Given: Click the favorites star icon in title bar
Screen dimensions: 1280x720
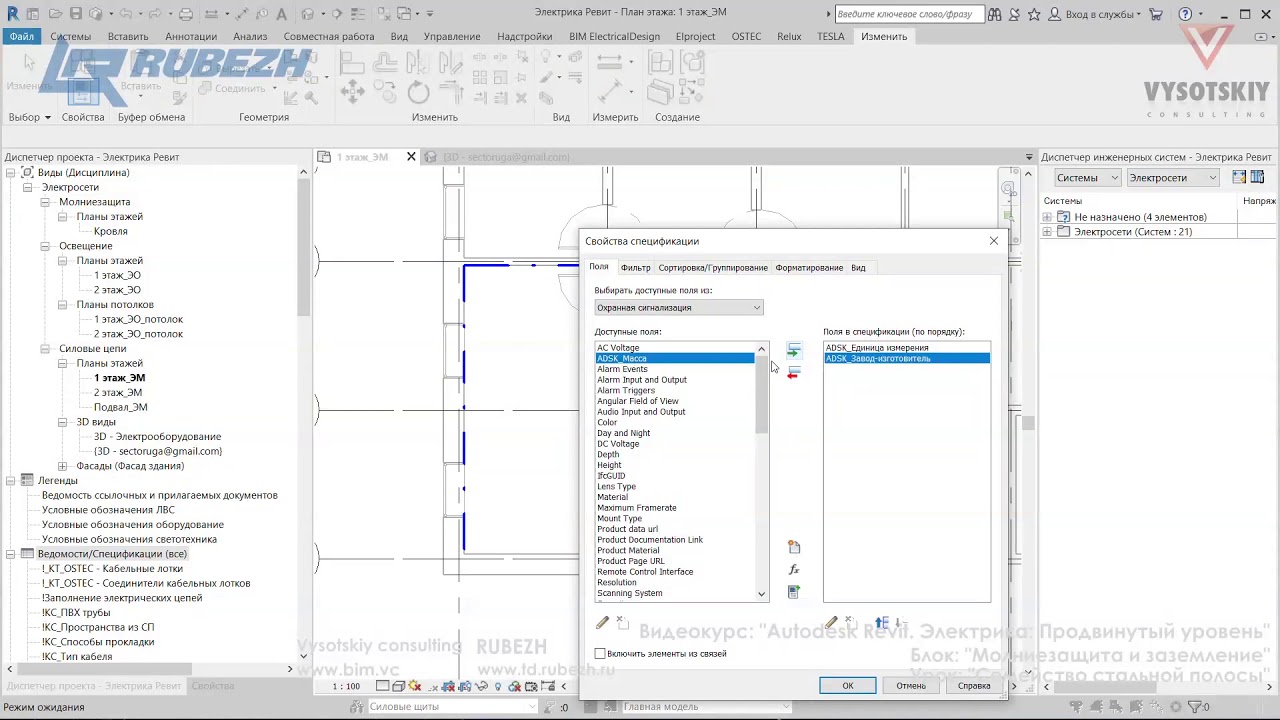Looking at the screenshot, I should 1034,14.
